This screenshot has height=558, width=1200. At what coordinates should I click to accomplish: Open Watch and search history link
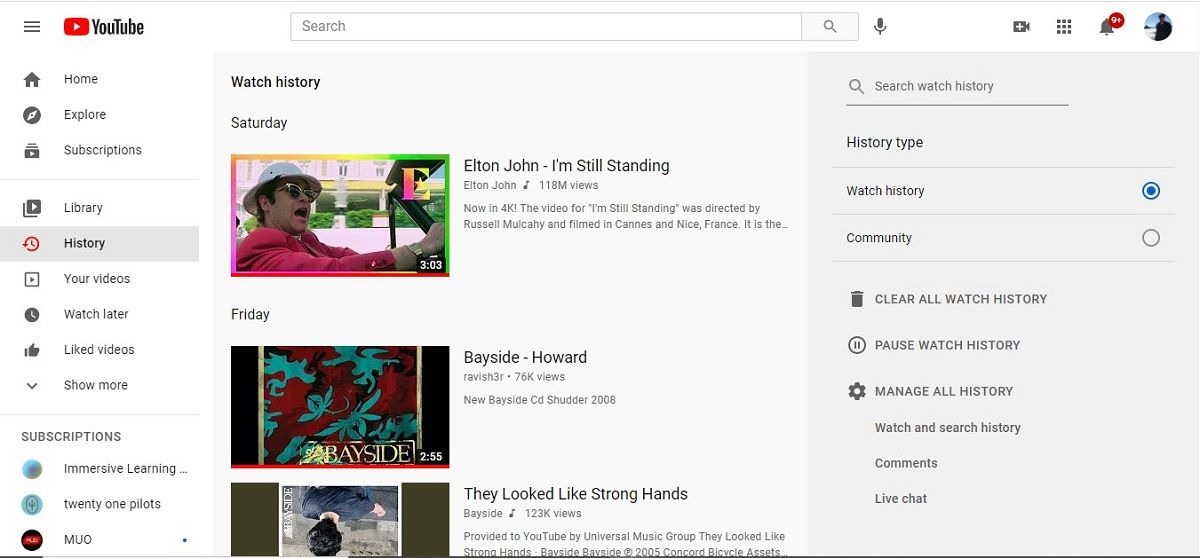[948, 428]
